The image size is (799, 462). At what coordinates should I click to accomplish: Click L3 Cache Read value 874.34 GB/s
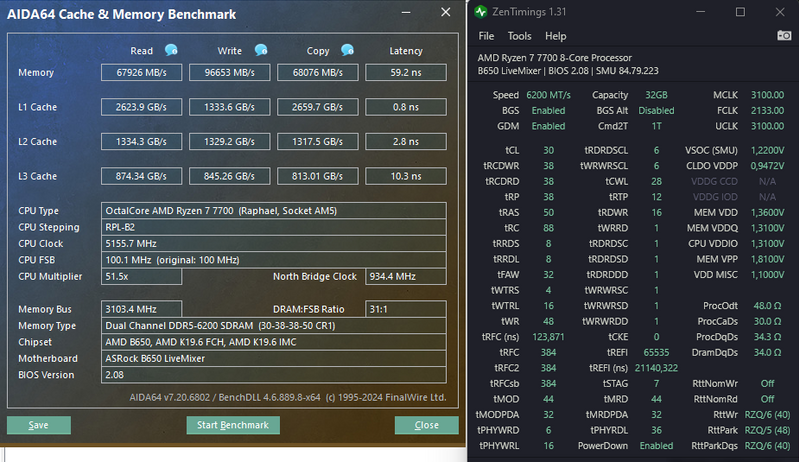(142, 176)
